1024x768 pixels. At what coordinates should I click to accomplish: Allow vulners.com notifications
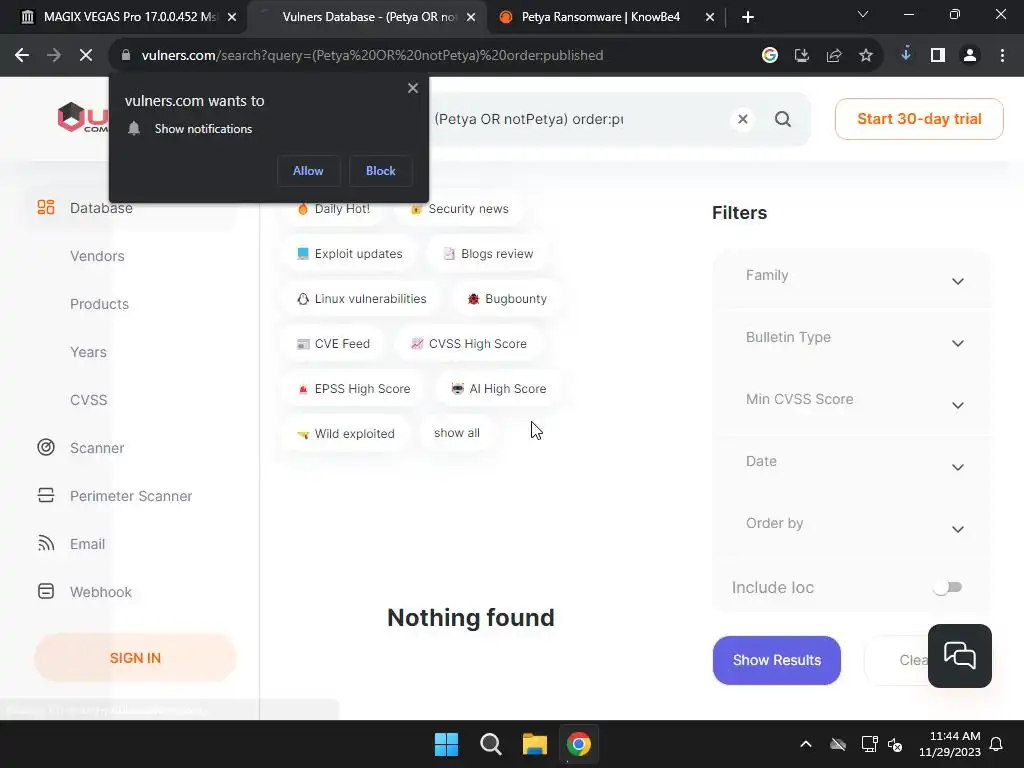[x=308, y=170]
